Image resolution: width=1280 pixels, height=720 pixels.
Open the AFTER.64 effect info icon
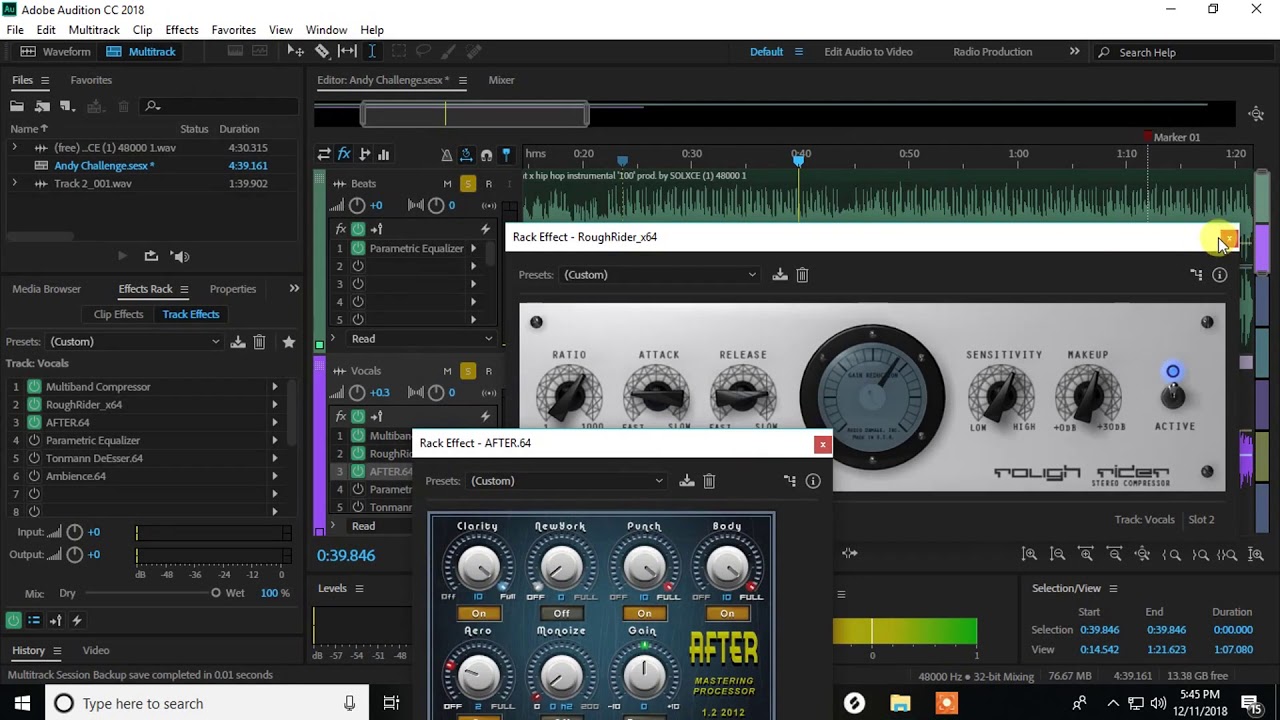pos(813,481)
